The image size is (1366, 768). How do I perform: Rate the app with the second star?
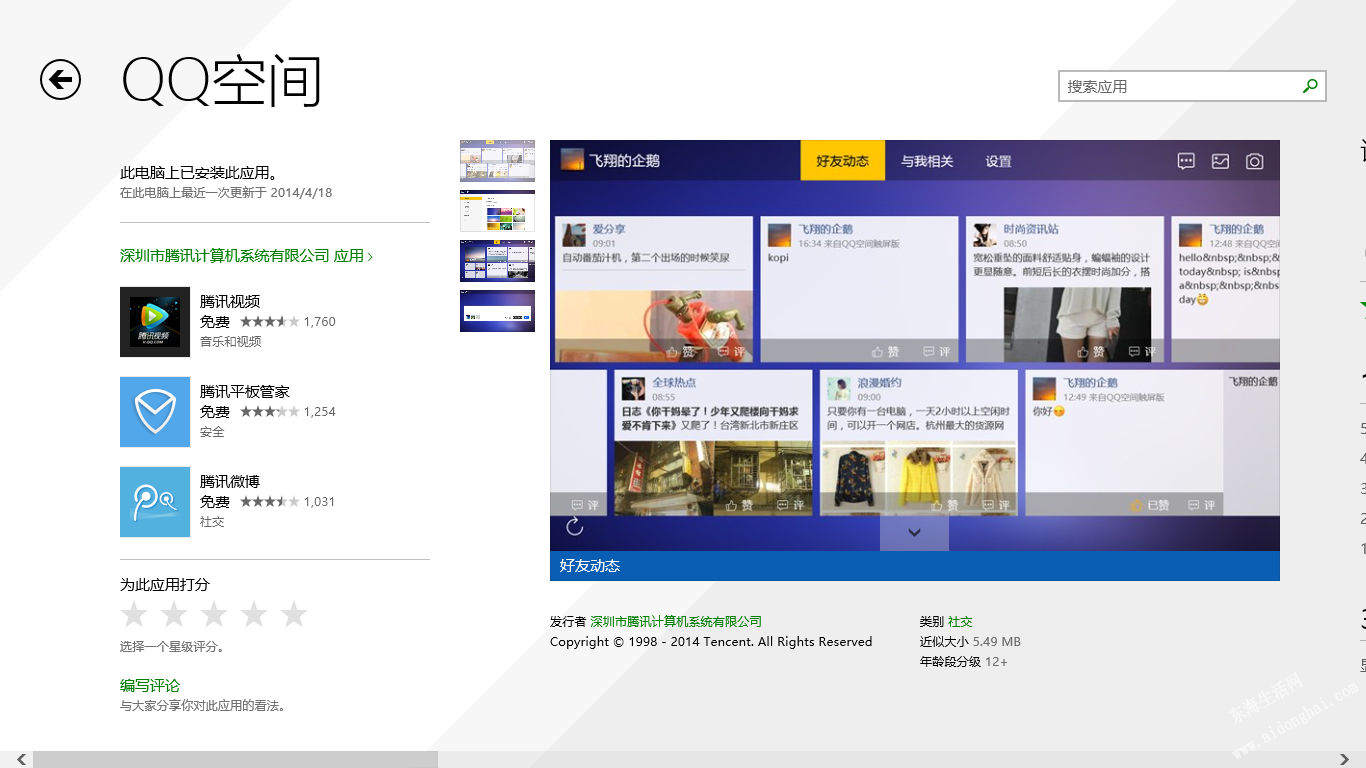coord(174,614)
